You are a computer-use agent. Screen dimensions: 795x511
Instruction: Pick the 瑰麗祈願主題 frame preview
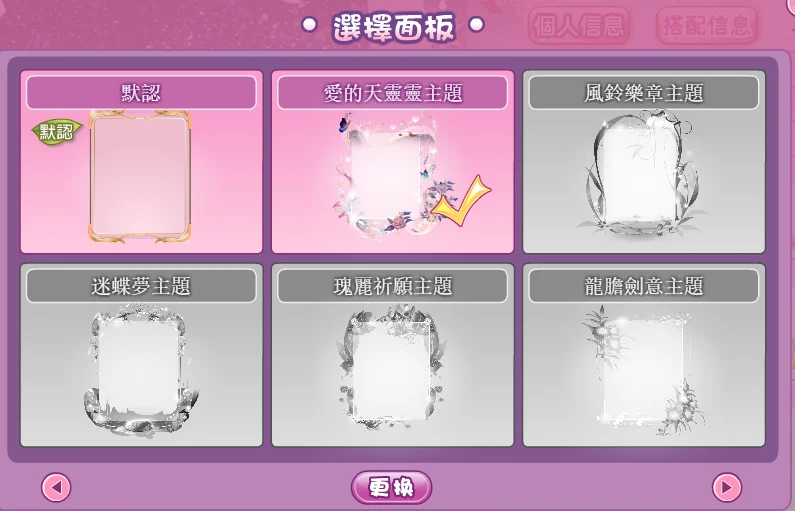390,367
